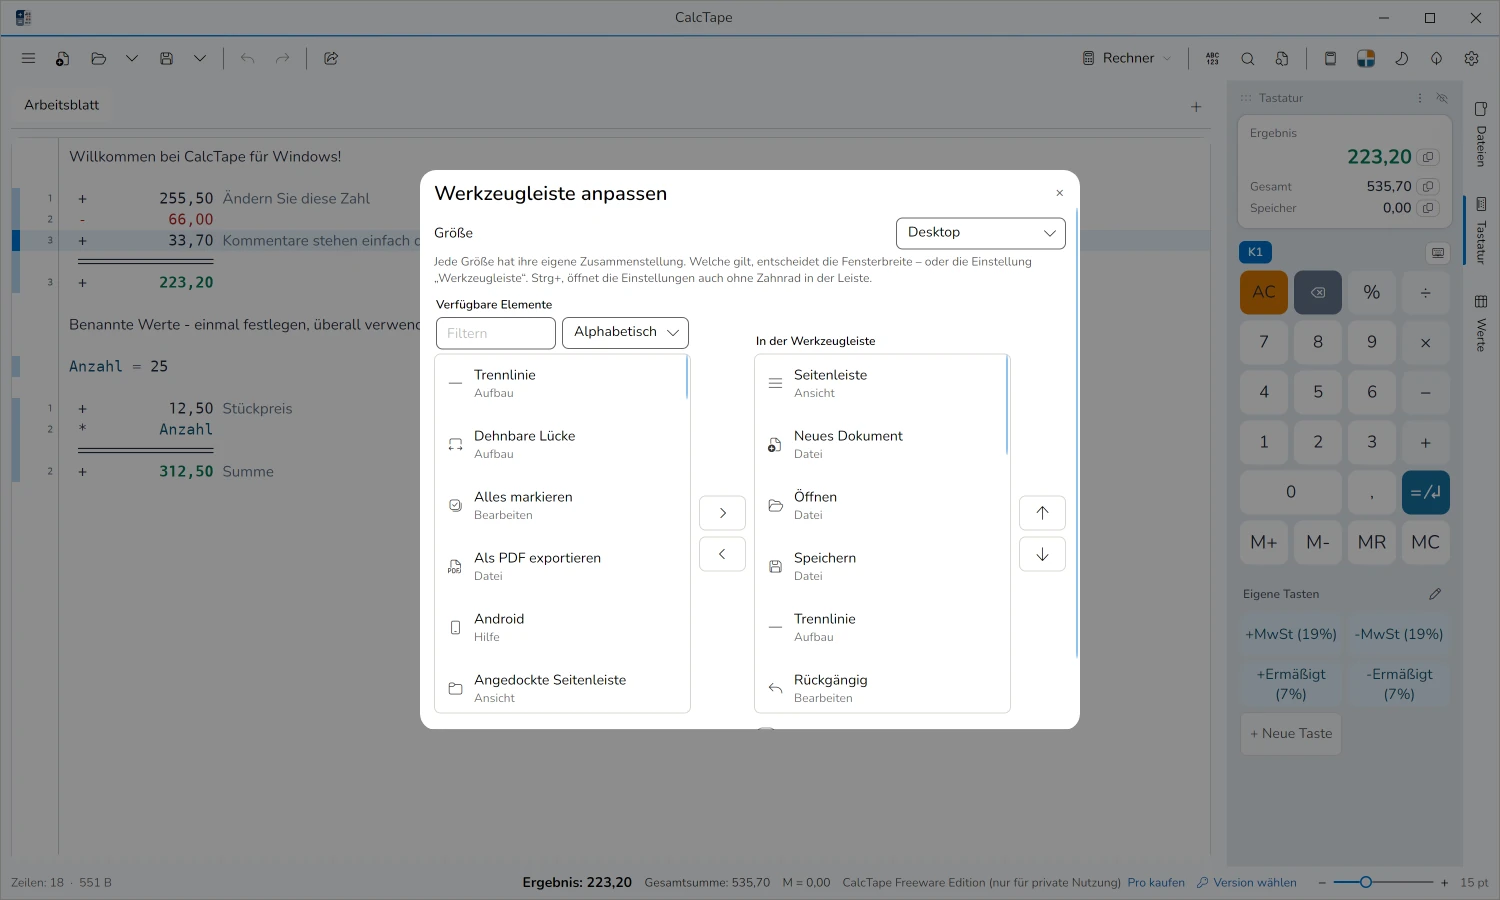The image size is (1500, 900).
Task: Select the Arbeitsblatt tab
Action: point(62,105)
